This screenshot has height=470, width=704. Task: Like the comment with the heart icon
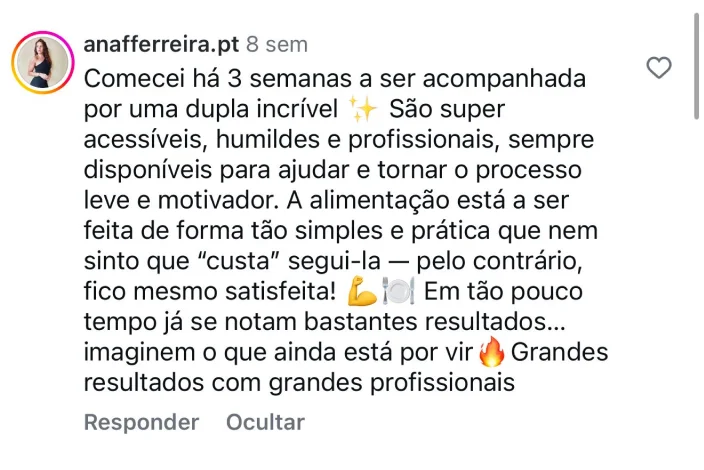(x=658, y=68)
